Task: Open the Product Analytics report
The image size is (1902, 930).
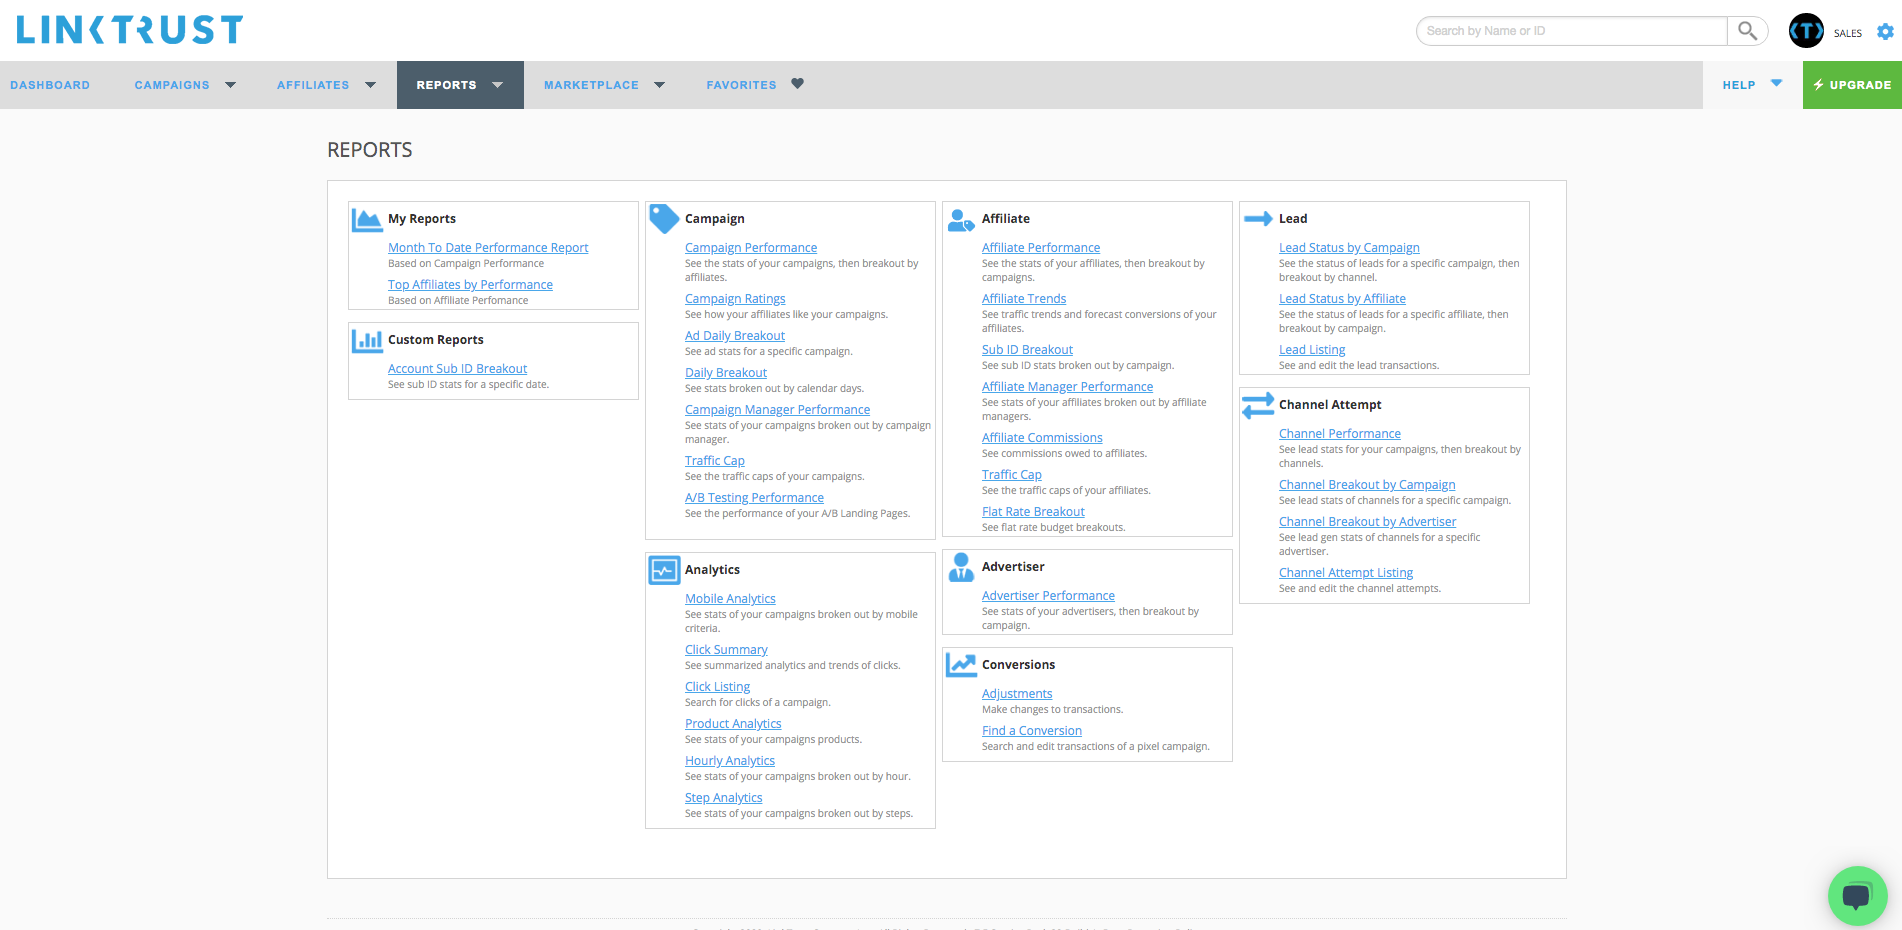Action: point(733,724)
